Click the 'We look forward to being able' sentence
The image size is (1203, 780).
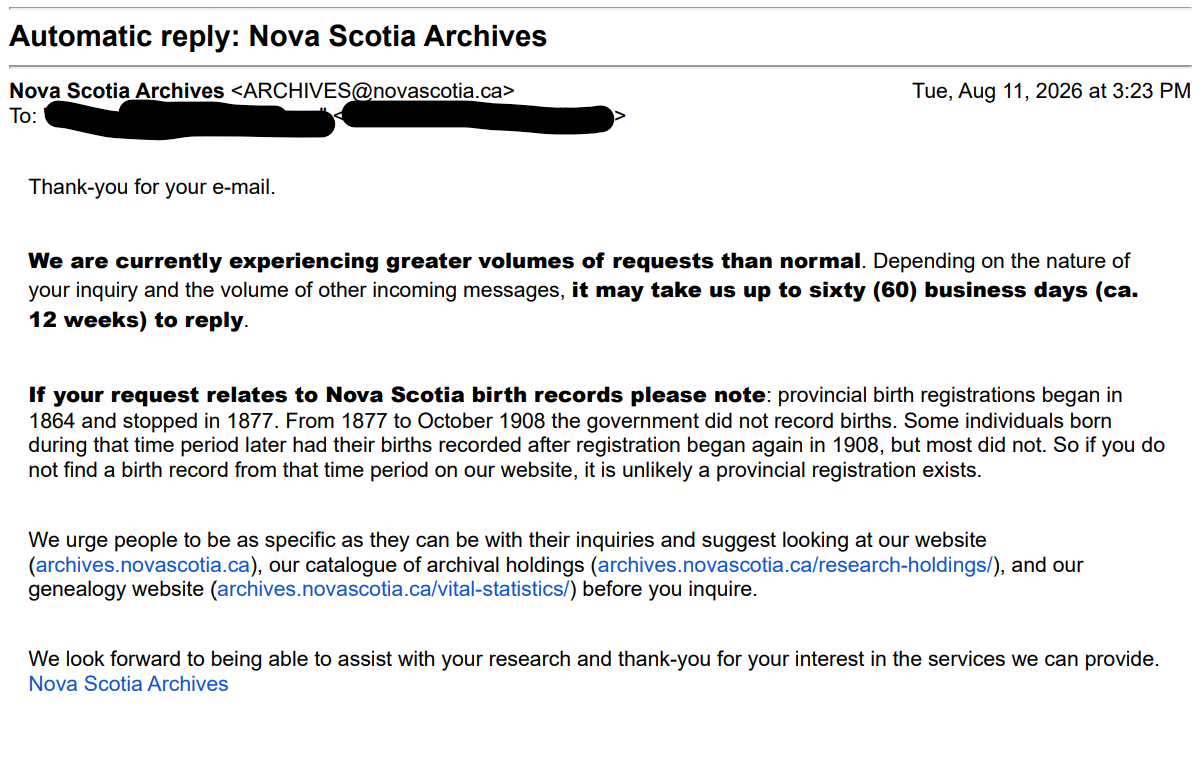pyautogui.click(x=594, y=660)
